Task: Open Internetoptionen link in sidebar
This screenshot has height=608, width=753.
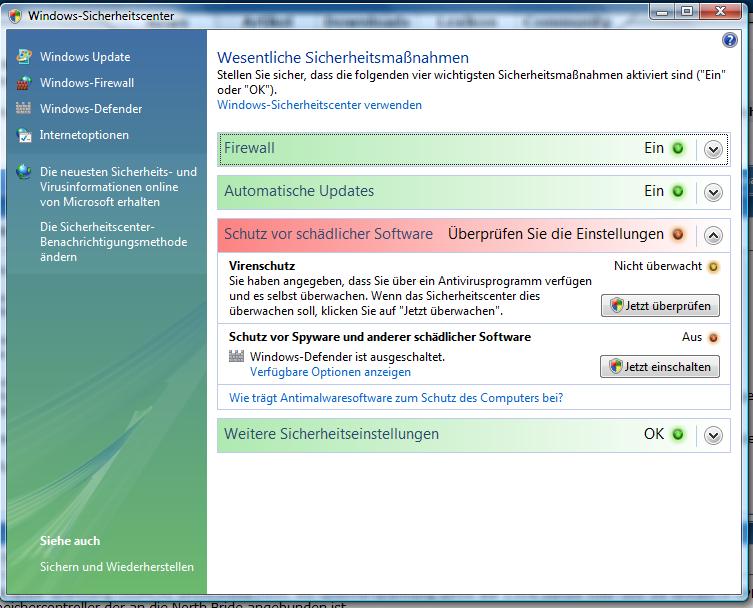Action: pos(84,135)
